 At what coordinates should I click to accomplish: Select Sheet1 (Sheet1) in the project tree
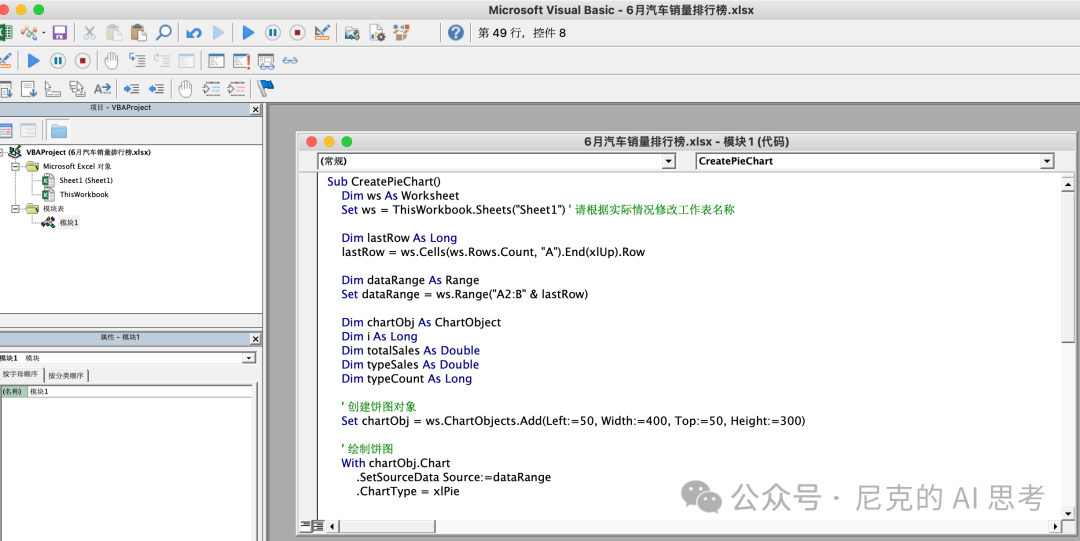point(85,181)
